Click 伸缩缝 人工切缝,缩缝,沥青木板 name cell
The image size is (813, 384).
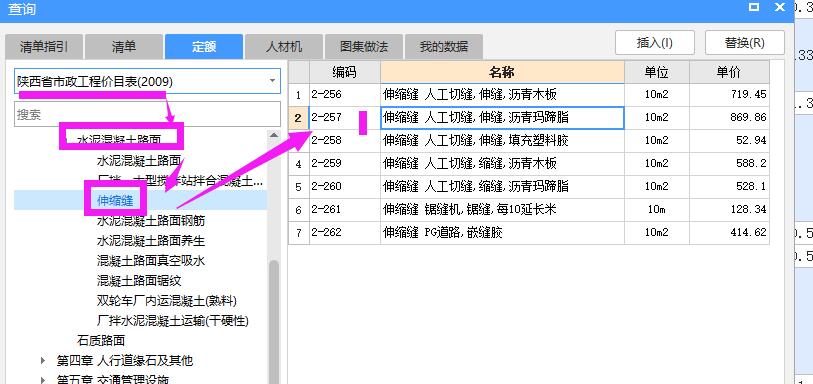[x=502, y=163]
